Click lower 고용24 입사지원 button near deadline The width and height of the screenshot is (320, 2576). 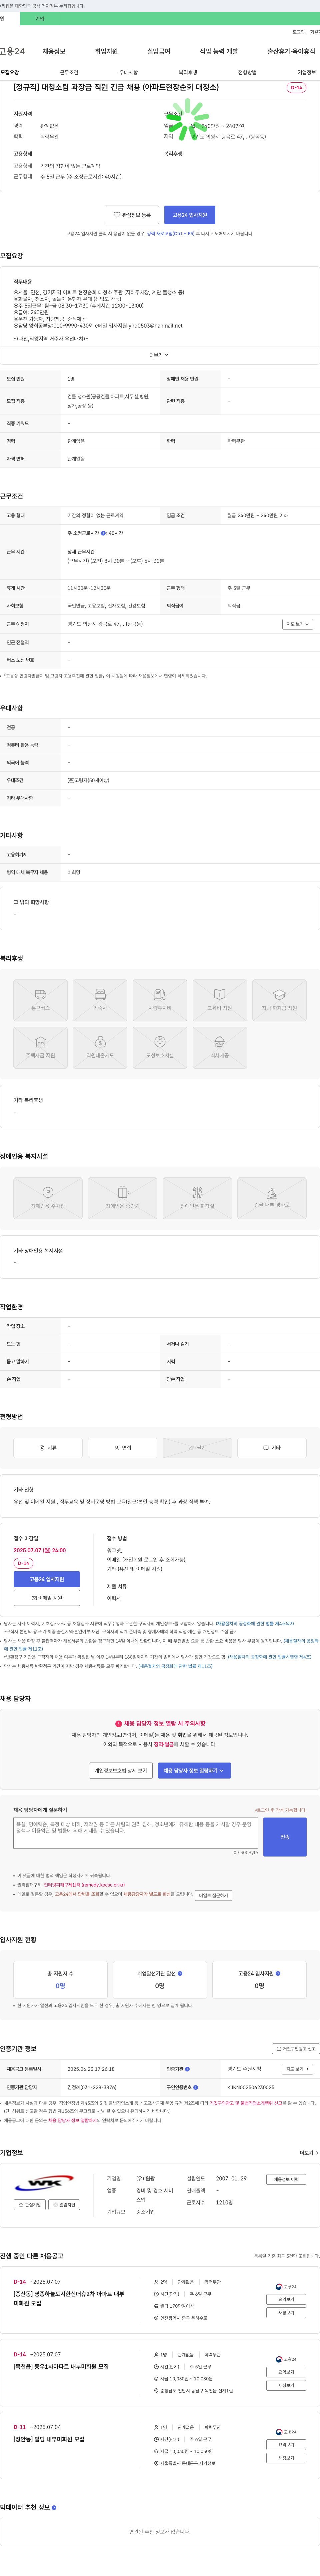(x=47, y=1579)
